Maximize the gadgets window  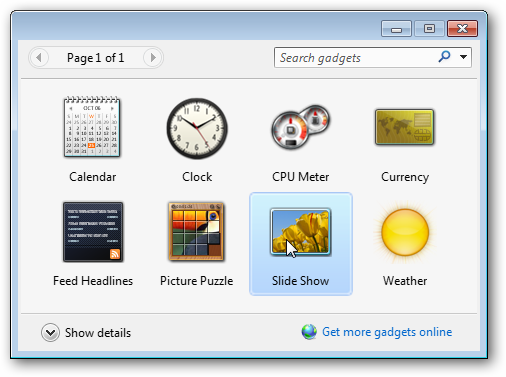[429, 29]
